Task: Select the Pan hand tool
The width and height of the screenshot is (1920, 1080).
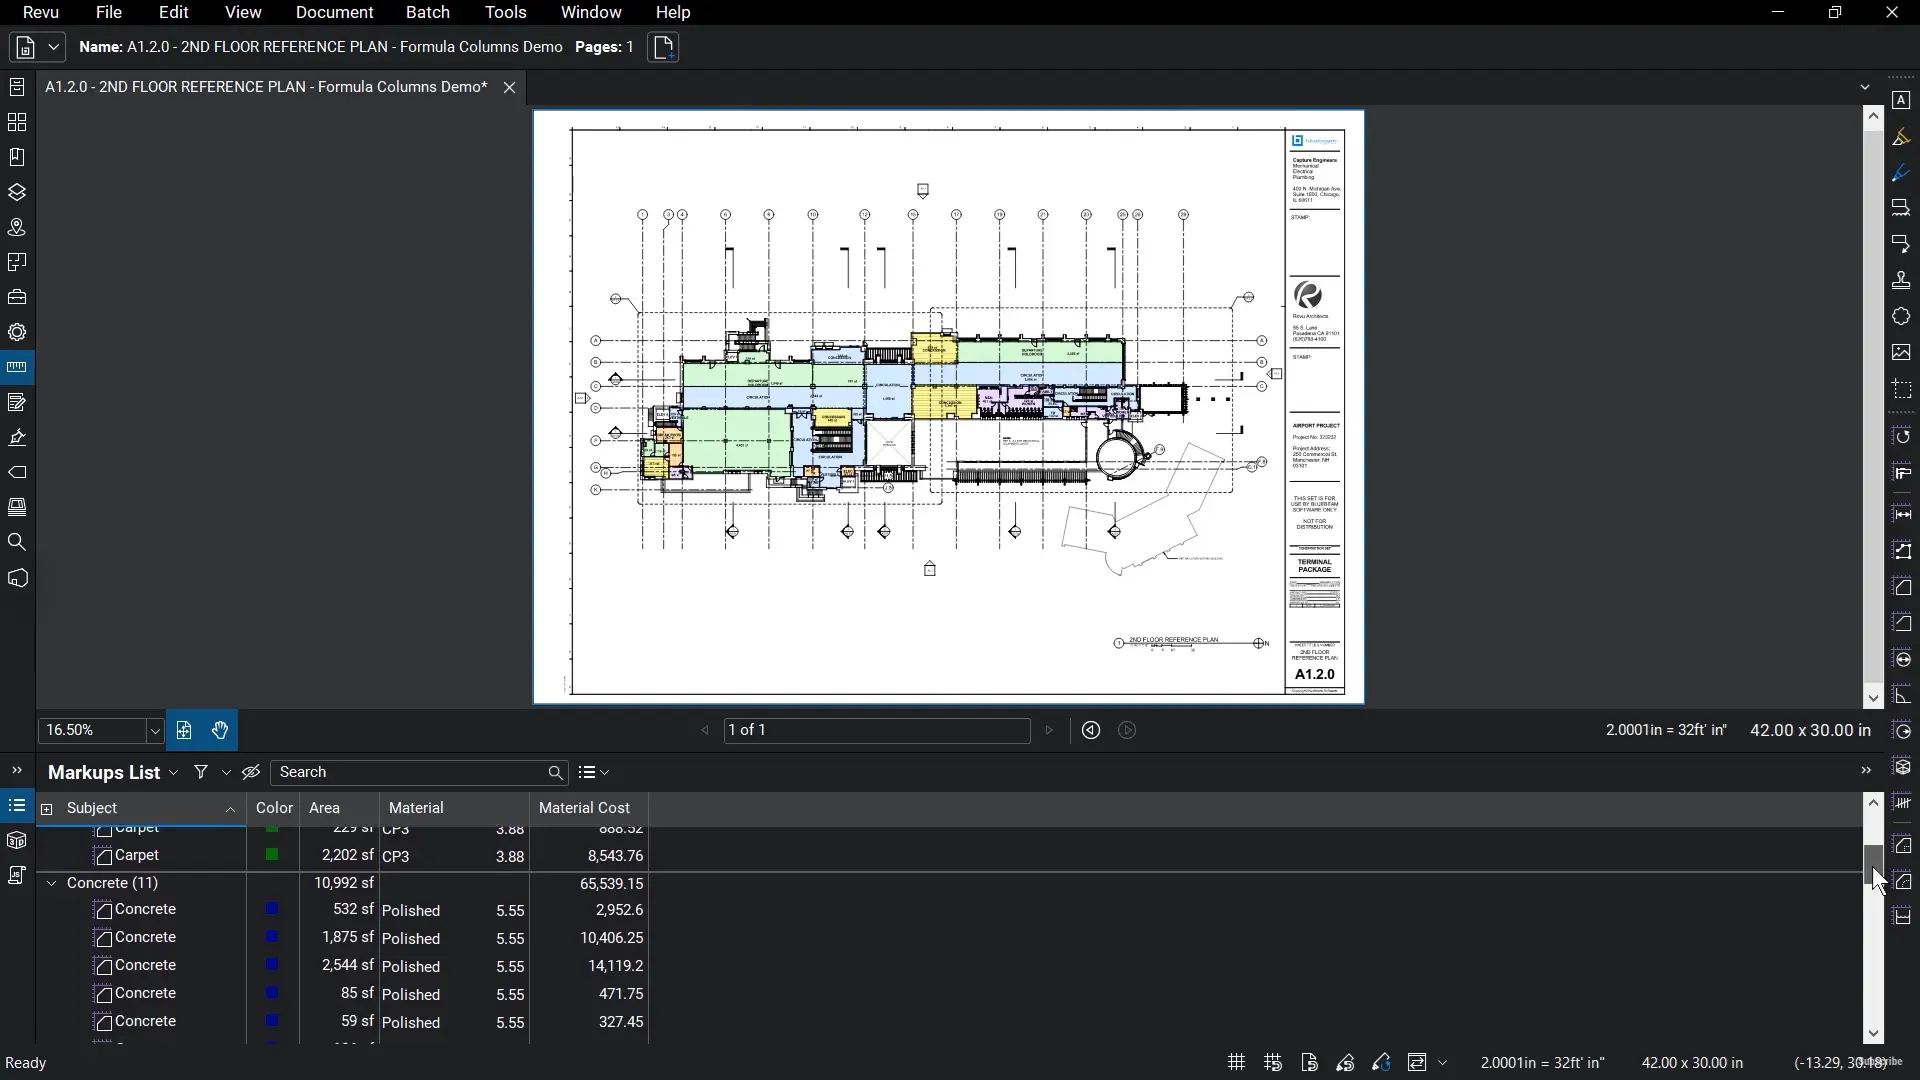Action: click(x=220, y=730)
